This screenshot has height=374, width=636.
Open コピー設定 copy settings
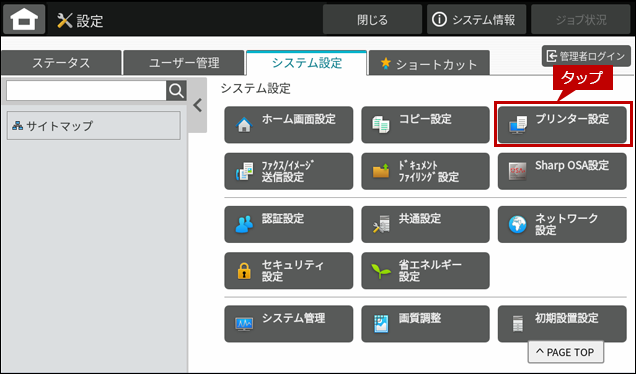(x=425, y=125)
